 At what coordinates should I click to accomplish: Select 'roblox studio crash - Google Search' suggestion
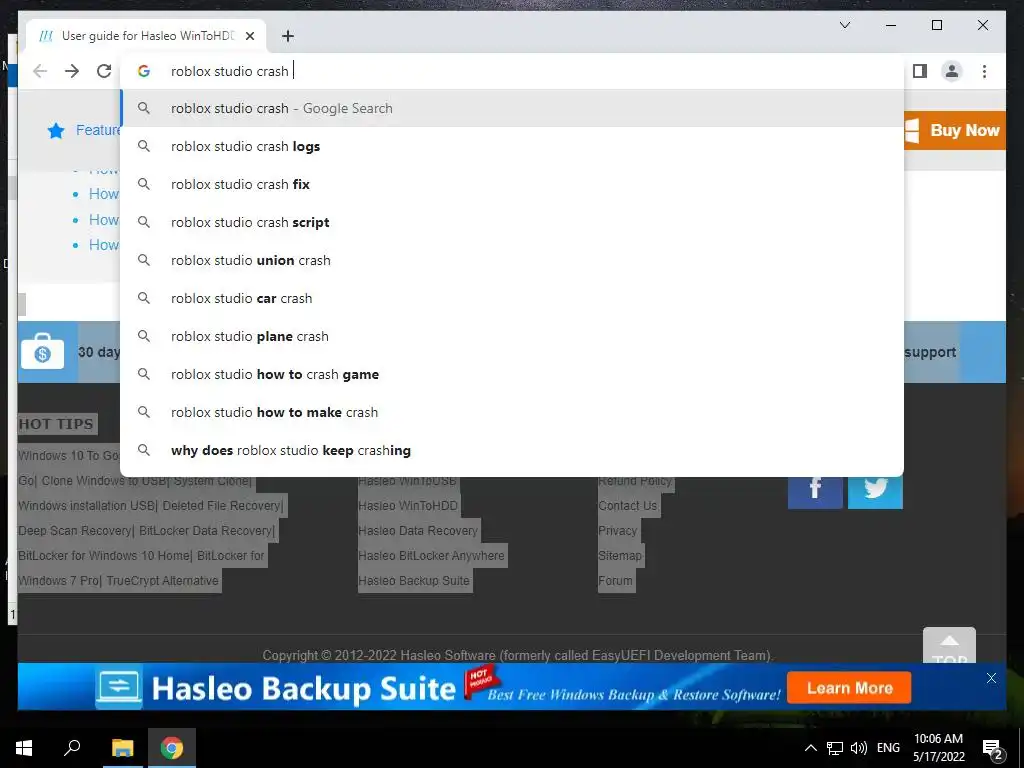tap(513, 108)
